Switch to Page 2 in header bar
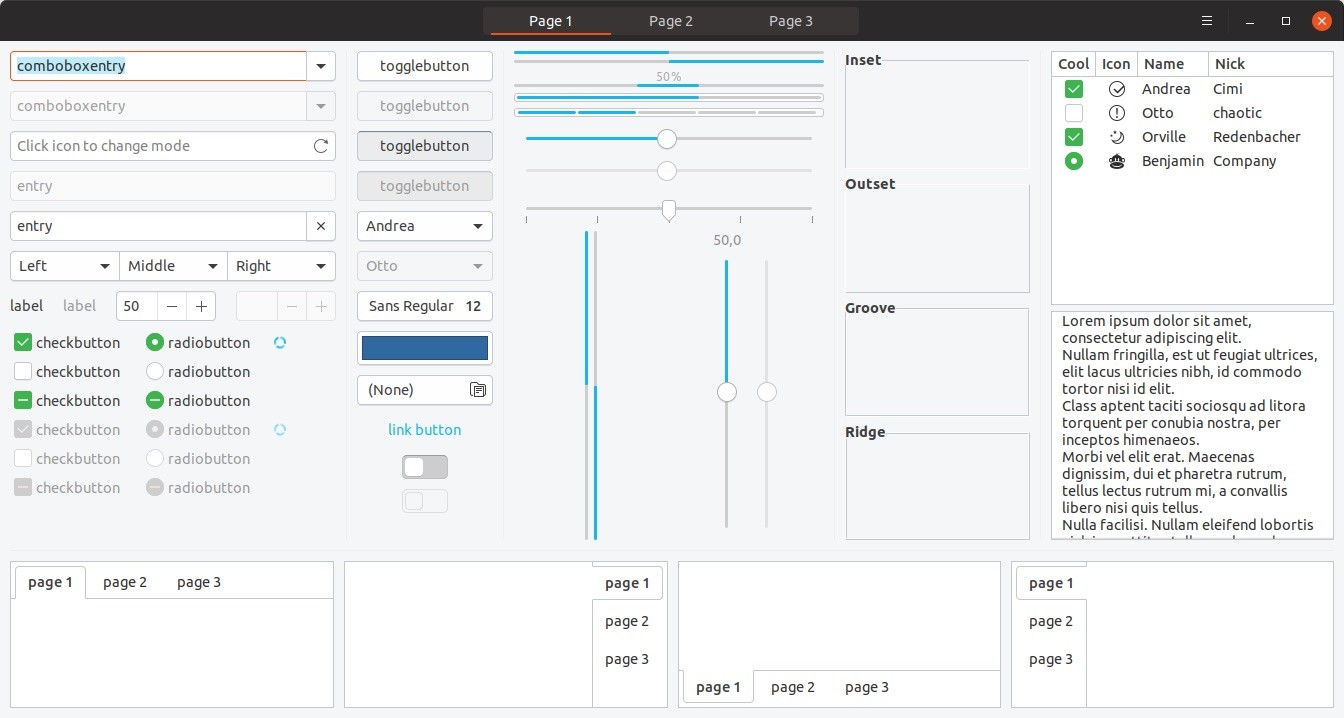The width and height of the screenshot is (1344, 718). tap(670, 21)
